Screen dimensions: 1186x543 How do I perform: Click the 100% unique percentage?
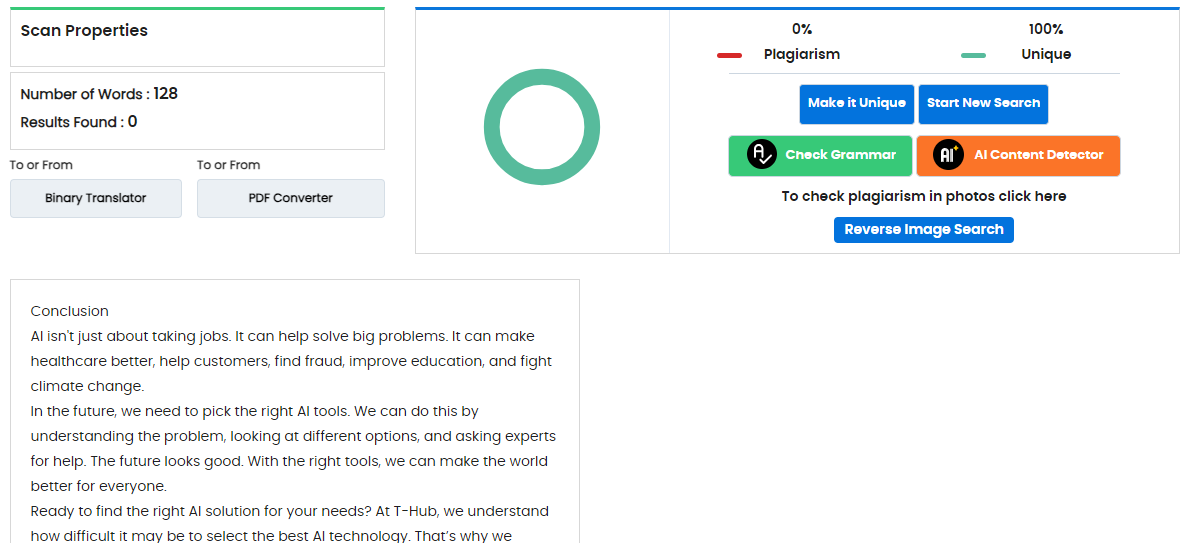(x=1045, y=29)
